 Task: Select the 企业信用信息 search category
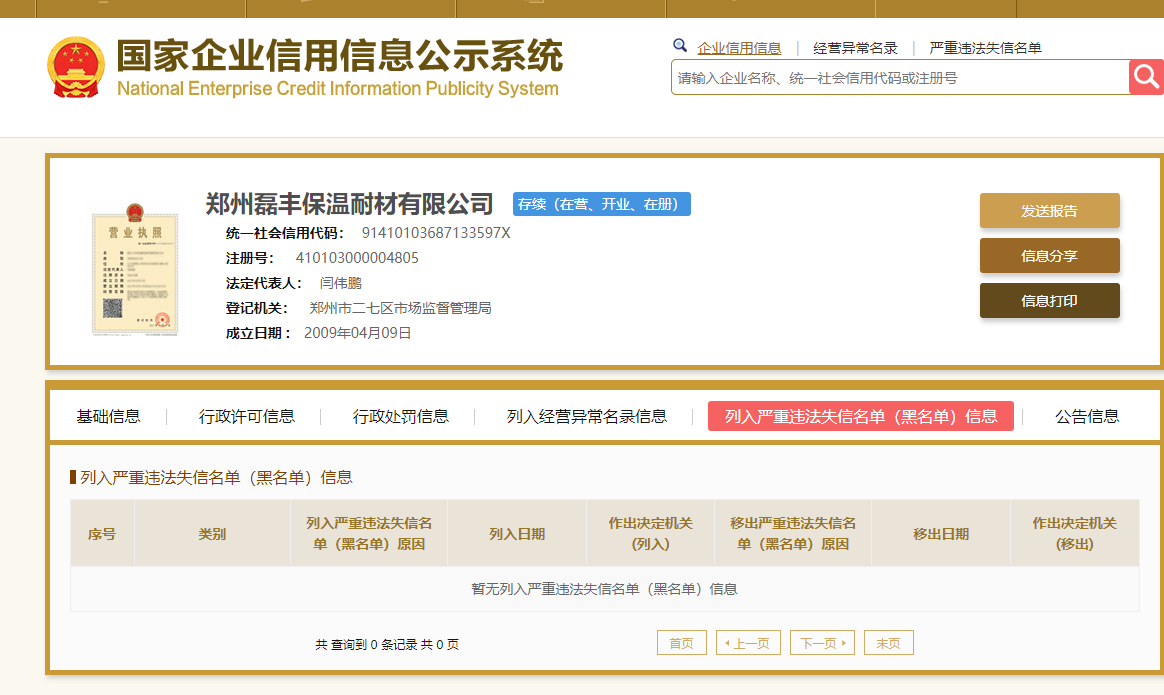coord(739,48)
